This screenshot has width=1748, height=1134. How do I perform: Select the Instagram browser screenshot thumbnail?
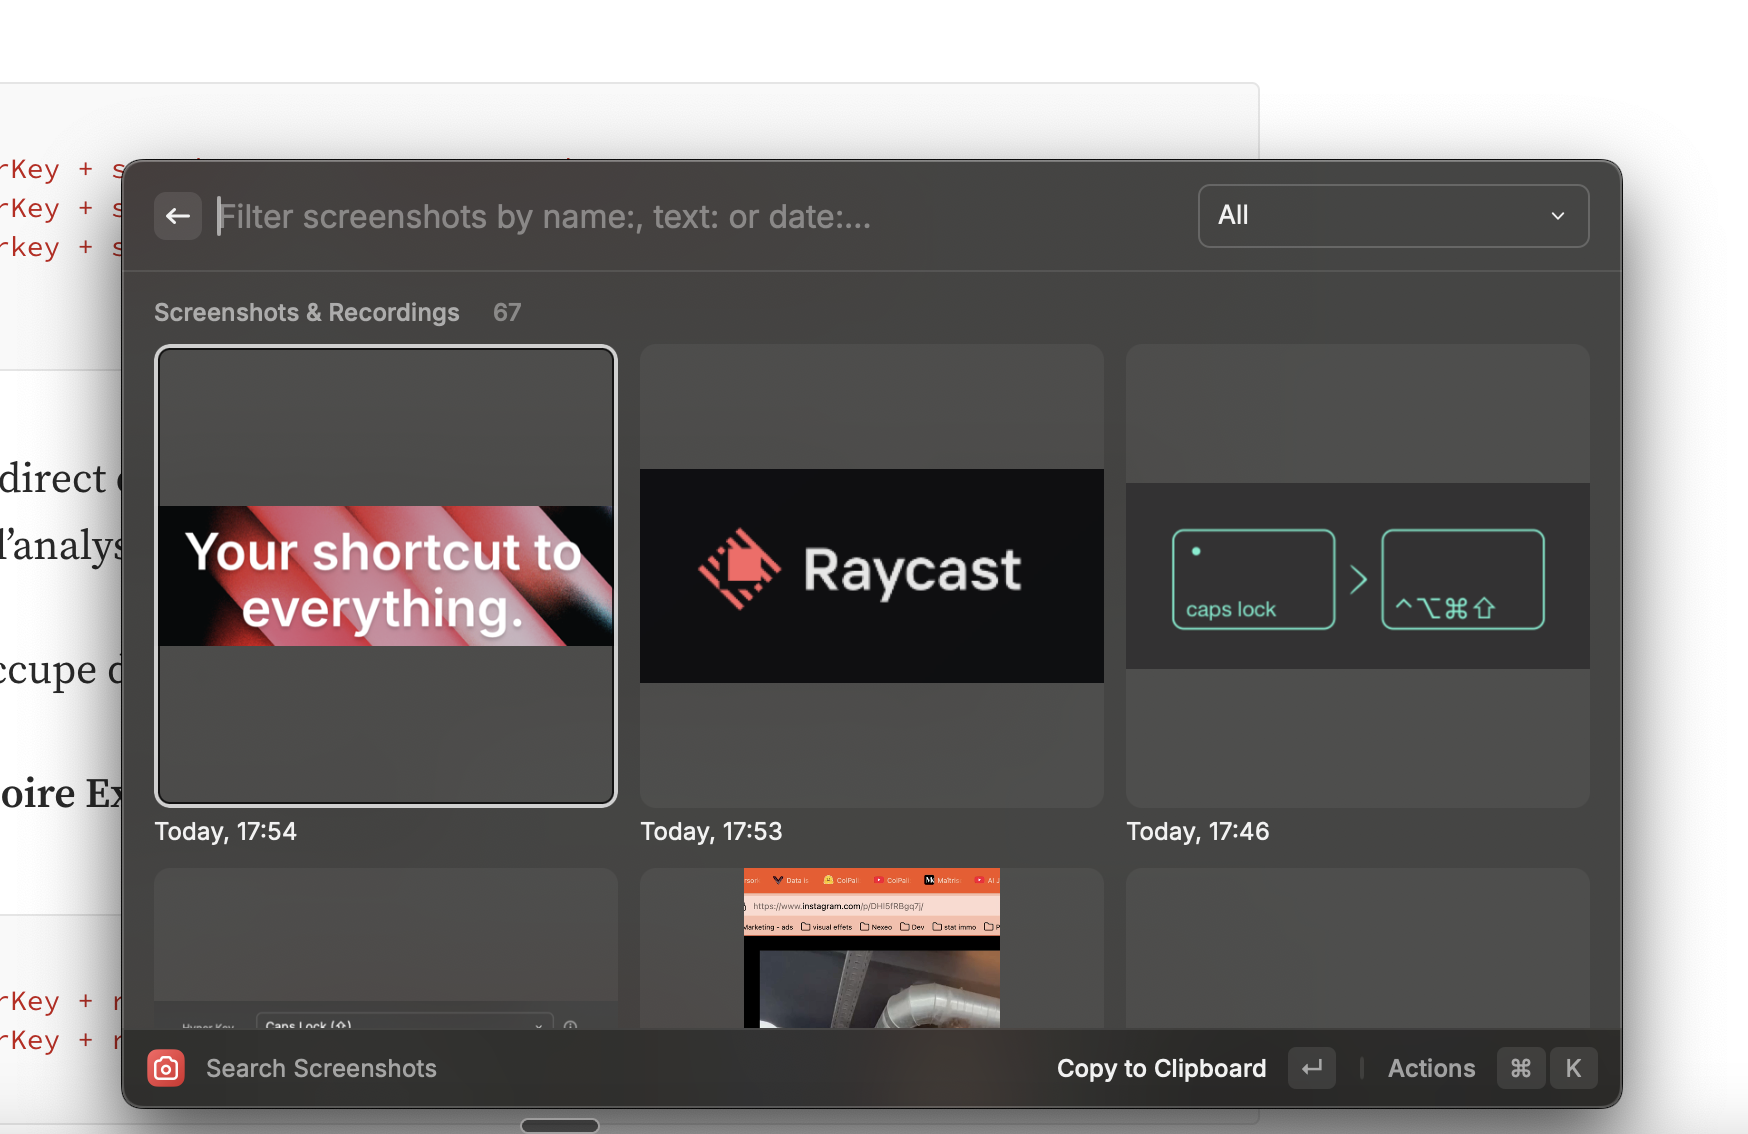(x=872, y=948)
